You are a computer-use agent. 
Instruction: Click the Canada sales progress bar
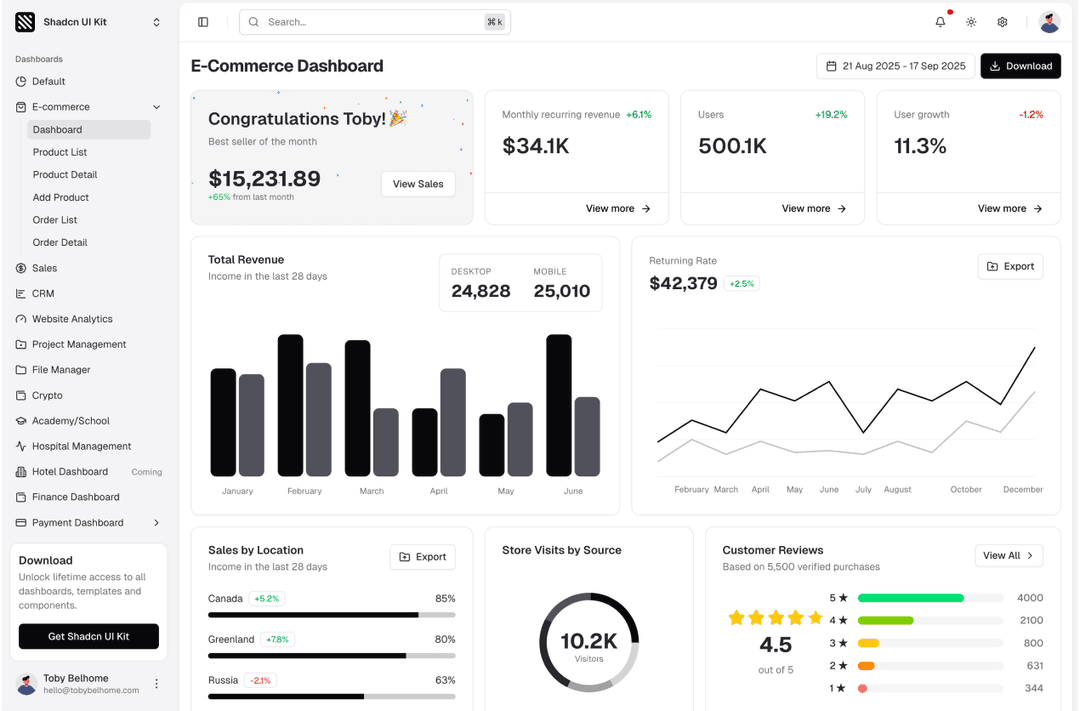330,612
